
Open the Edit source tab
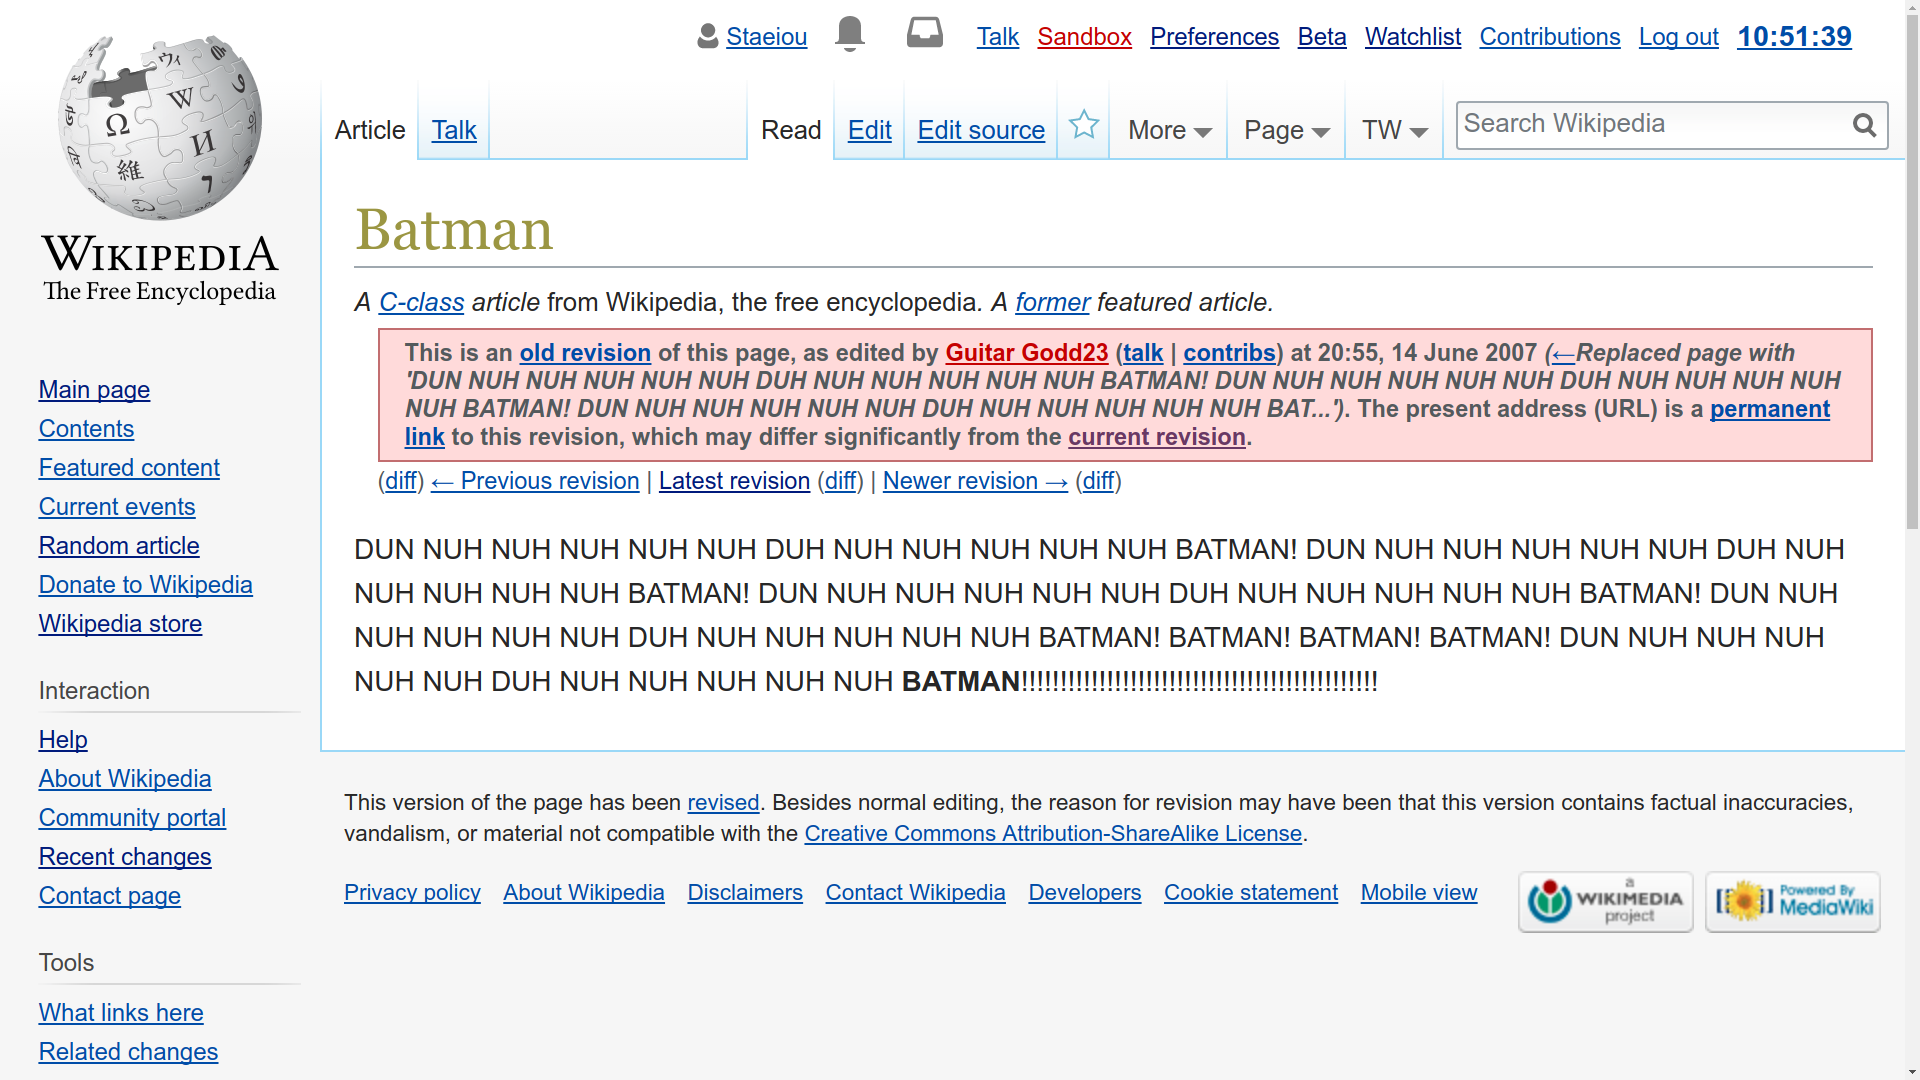981,130
